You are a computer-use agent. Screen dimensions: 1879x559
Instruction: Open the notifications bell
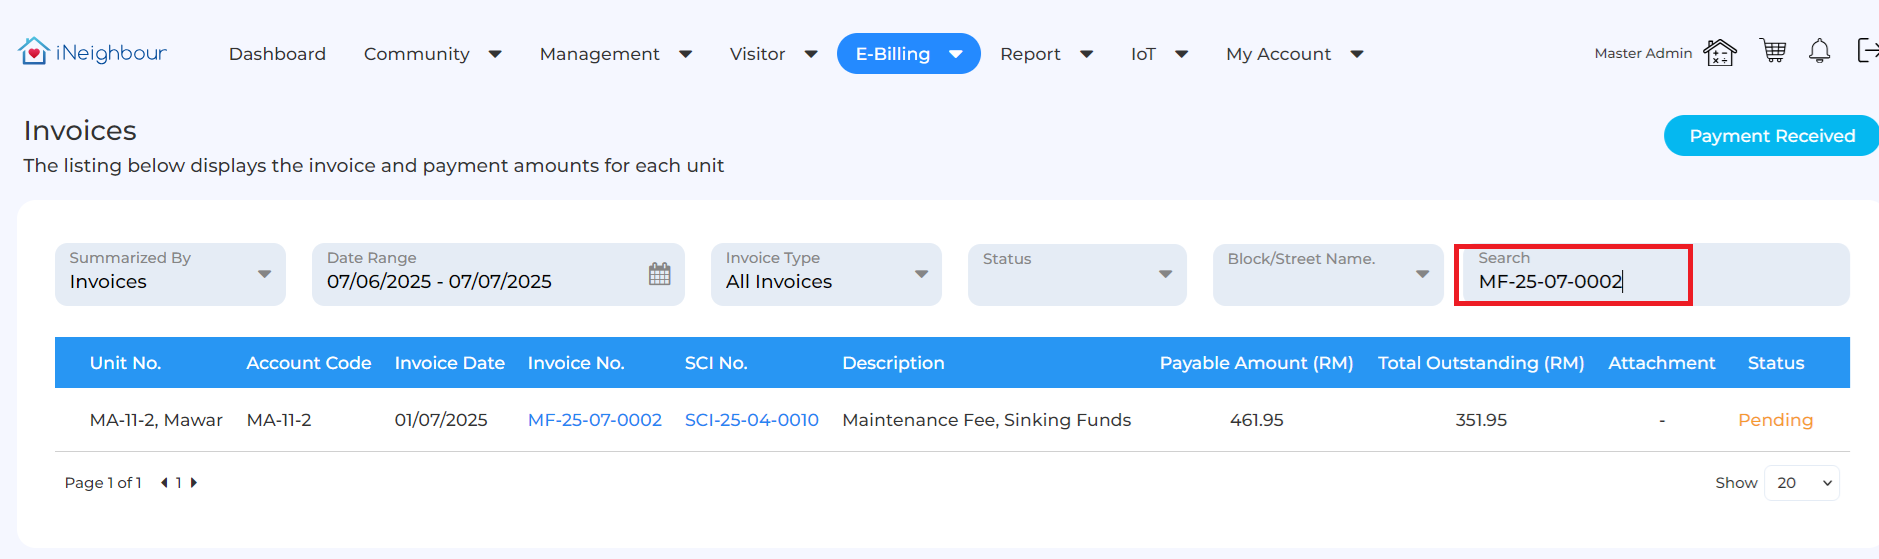(1819, 51)
